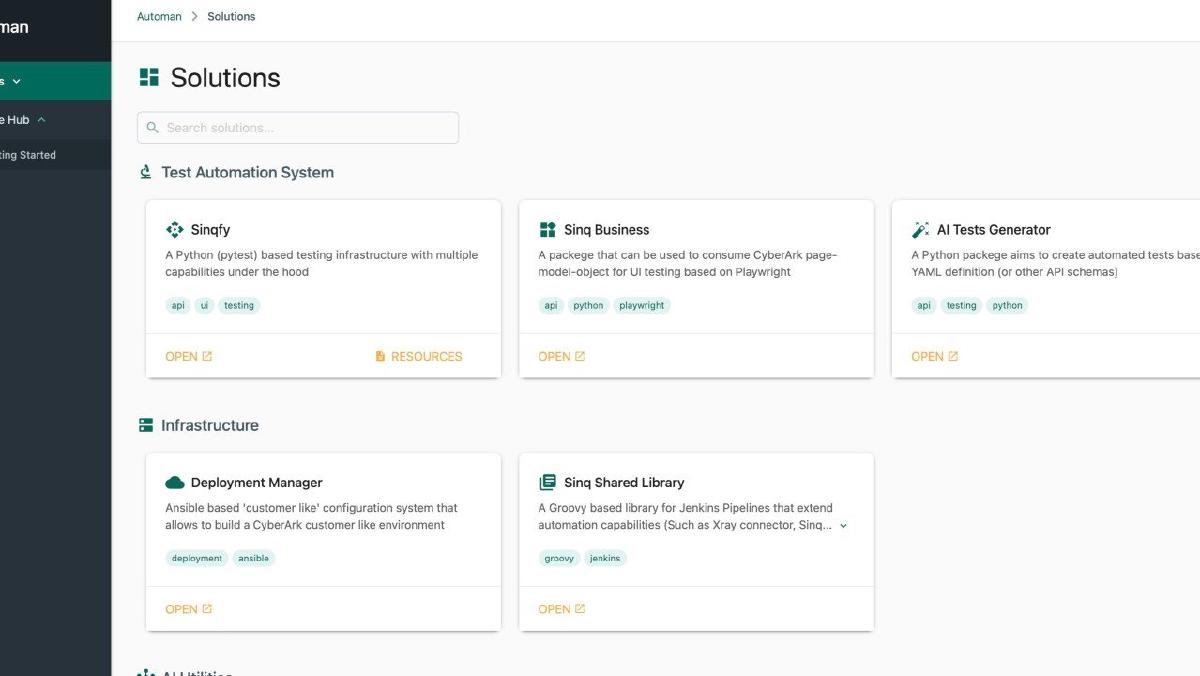Viewport: 1200px width, 676px height.
Task: Click external-link icon on Sinq Business OPEN
Action: [x=580, y=356]
